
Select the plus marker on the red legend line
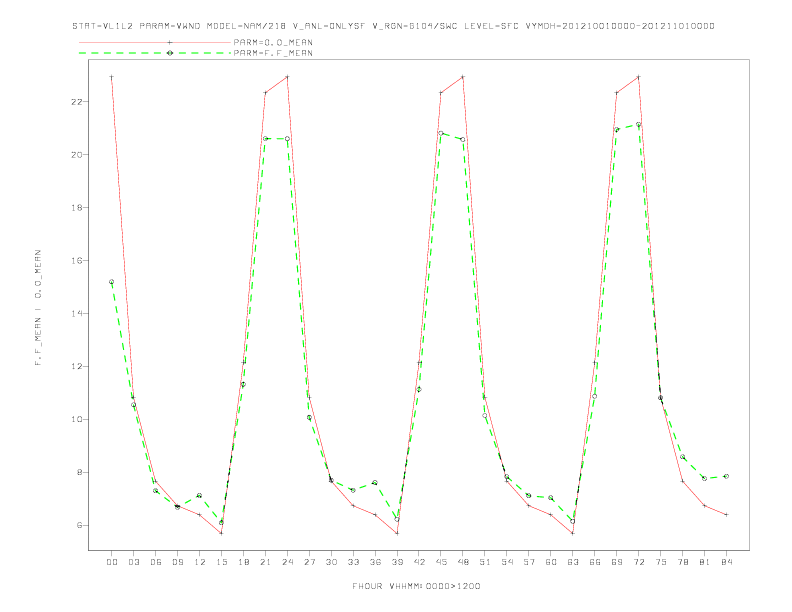[170, 42]
